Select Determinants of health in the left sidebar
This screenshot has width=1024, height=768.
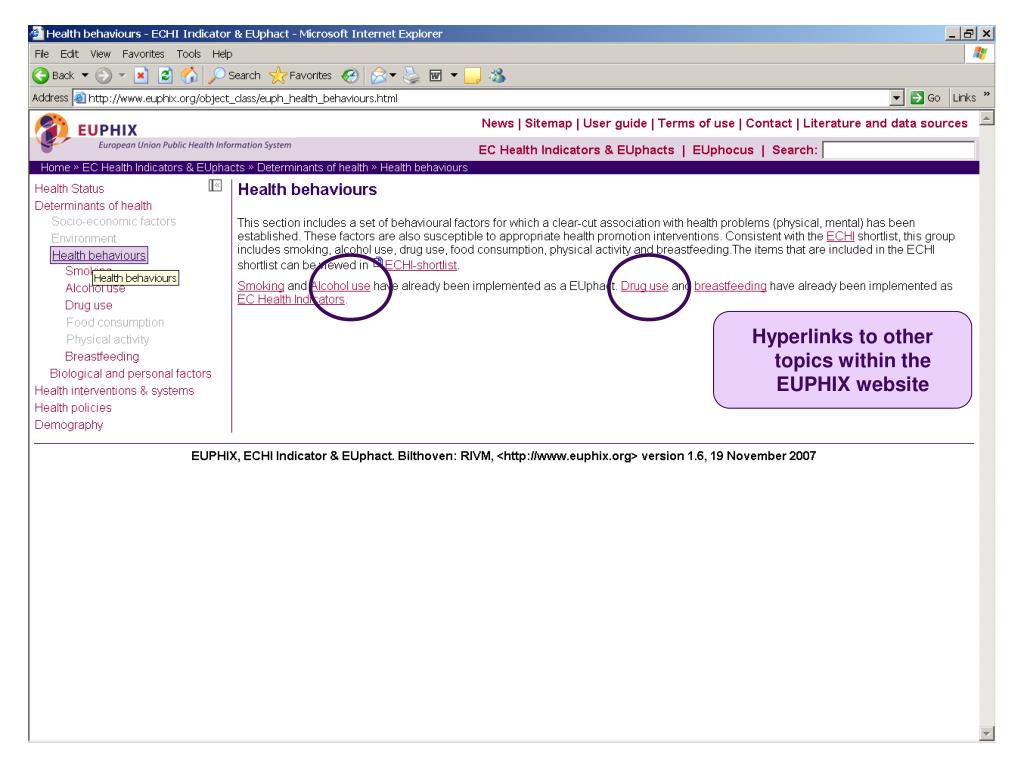click(93, 206)
